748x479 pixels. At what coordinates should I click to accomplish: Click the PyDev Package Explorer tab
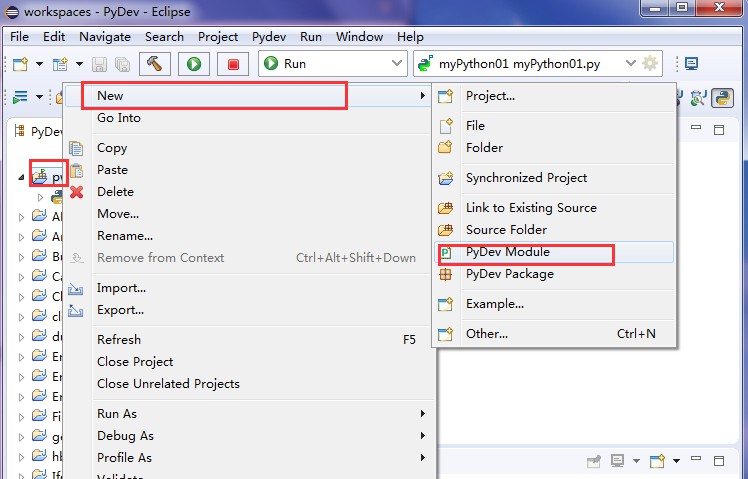click(x=38, y=131)
